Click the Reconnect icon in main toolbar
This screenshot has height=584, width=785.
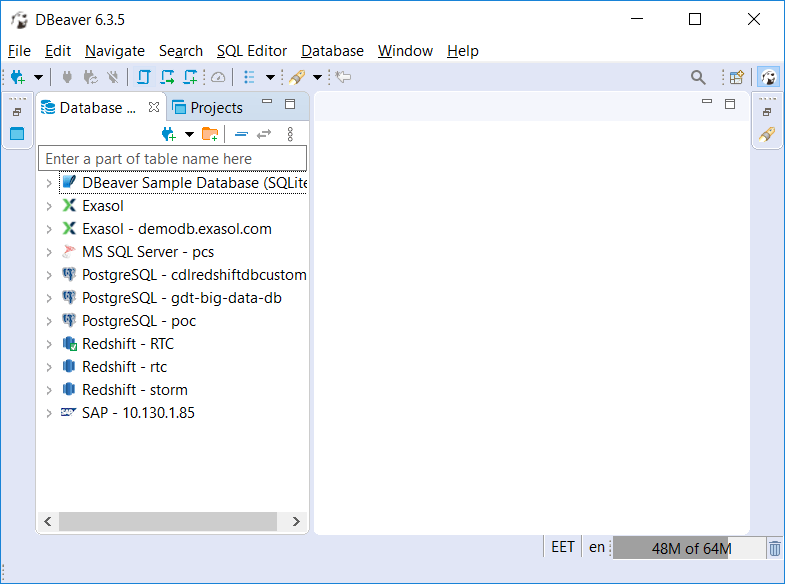(90, 77)
